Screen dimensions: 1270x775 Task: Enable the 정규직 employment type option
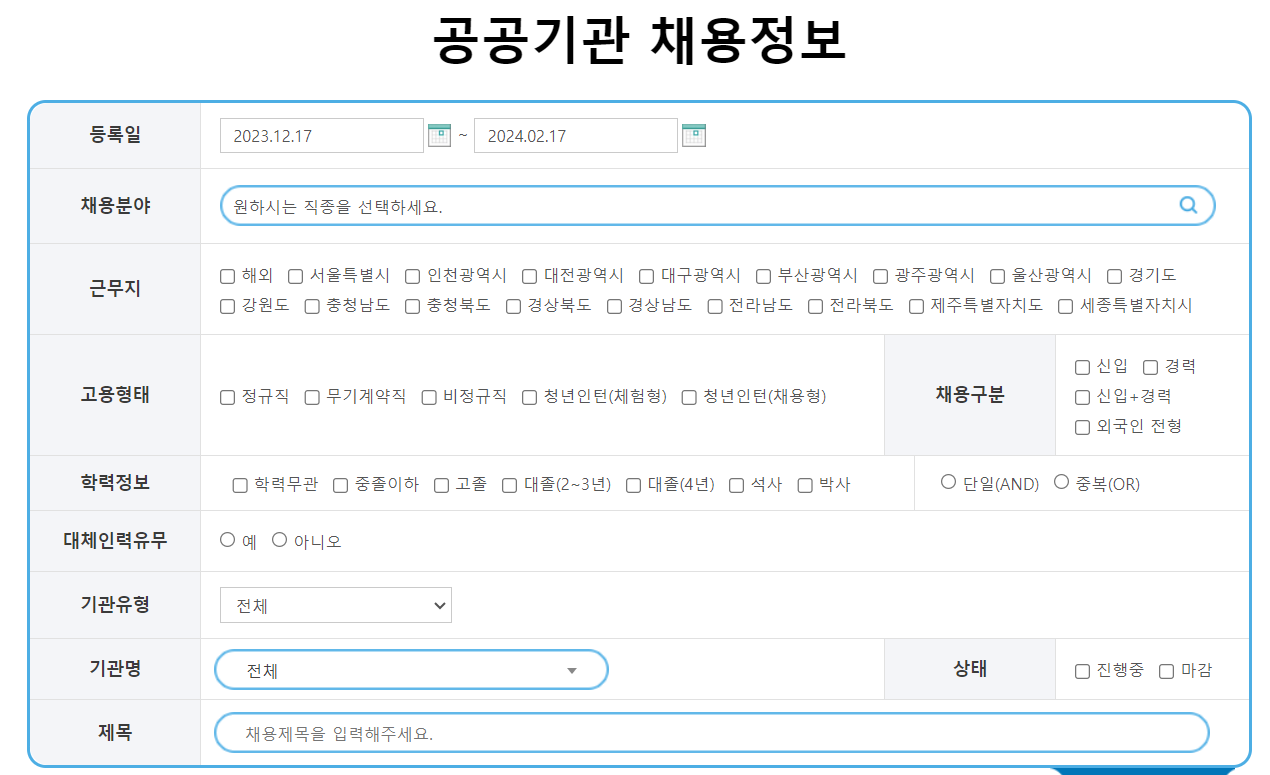[x=226, y=396]
